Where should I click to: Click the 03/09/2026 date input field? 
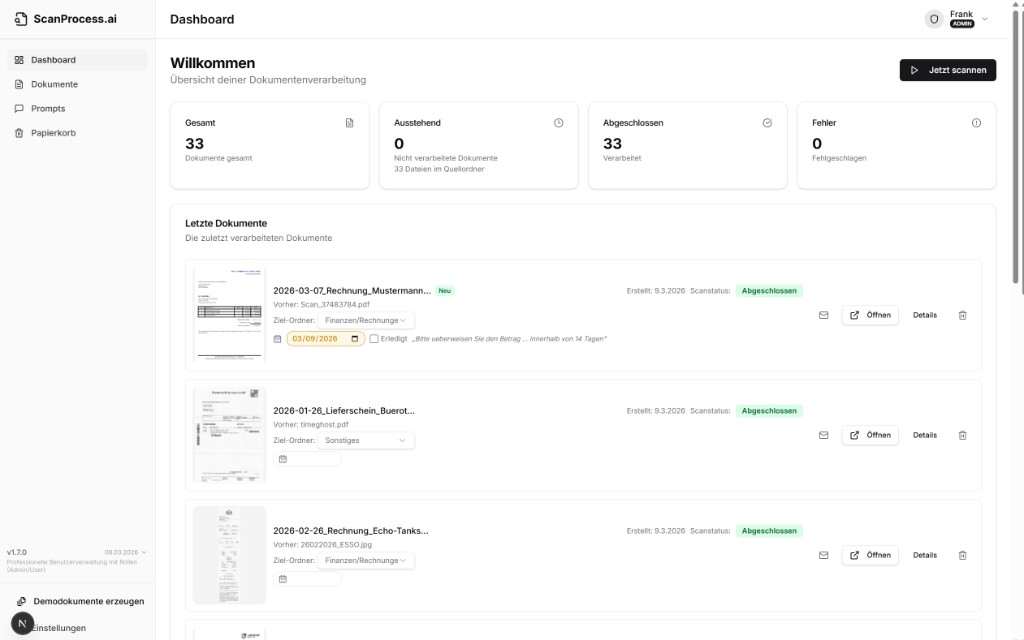[x=326, y=339]
